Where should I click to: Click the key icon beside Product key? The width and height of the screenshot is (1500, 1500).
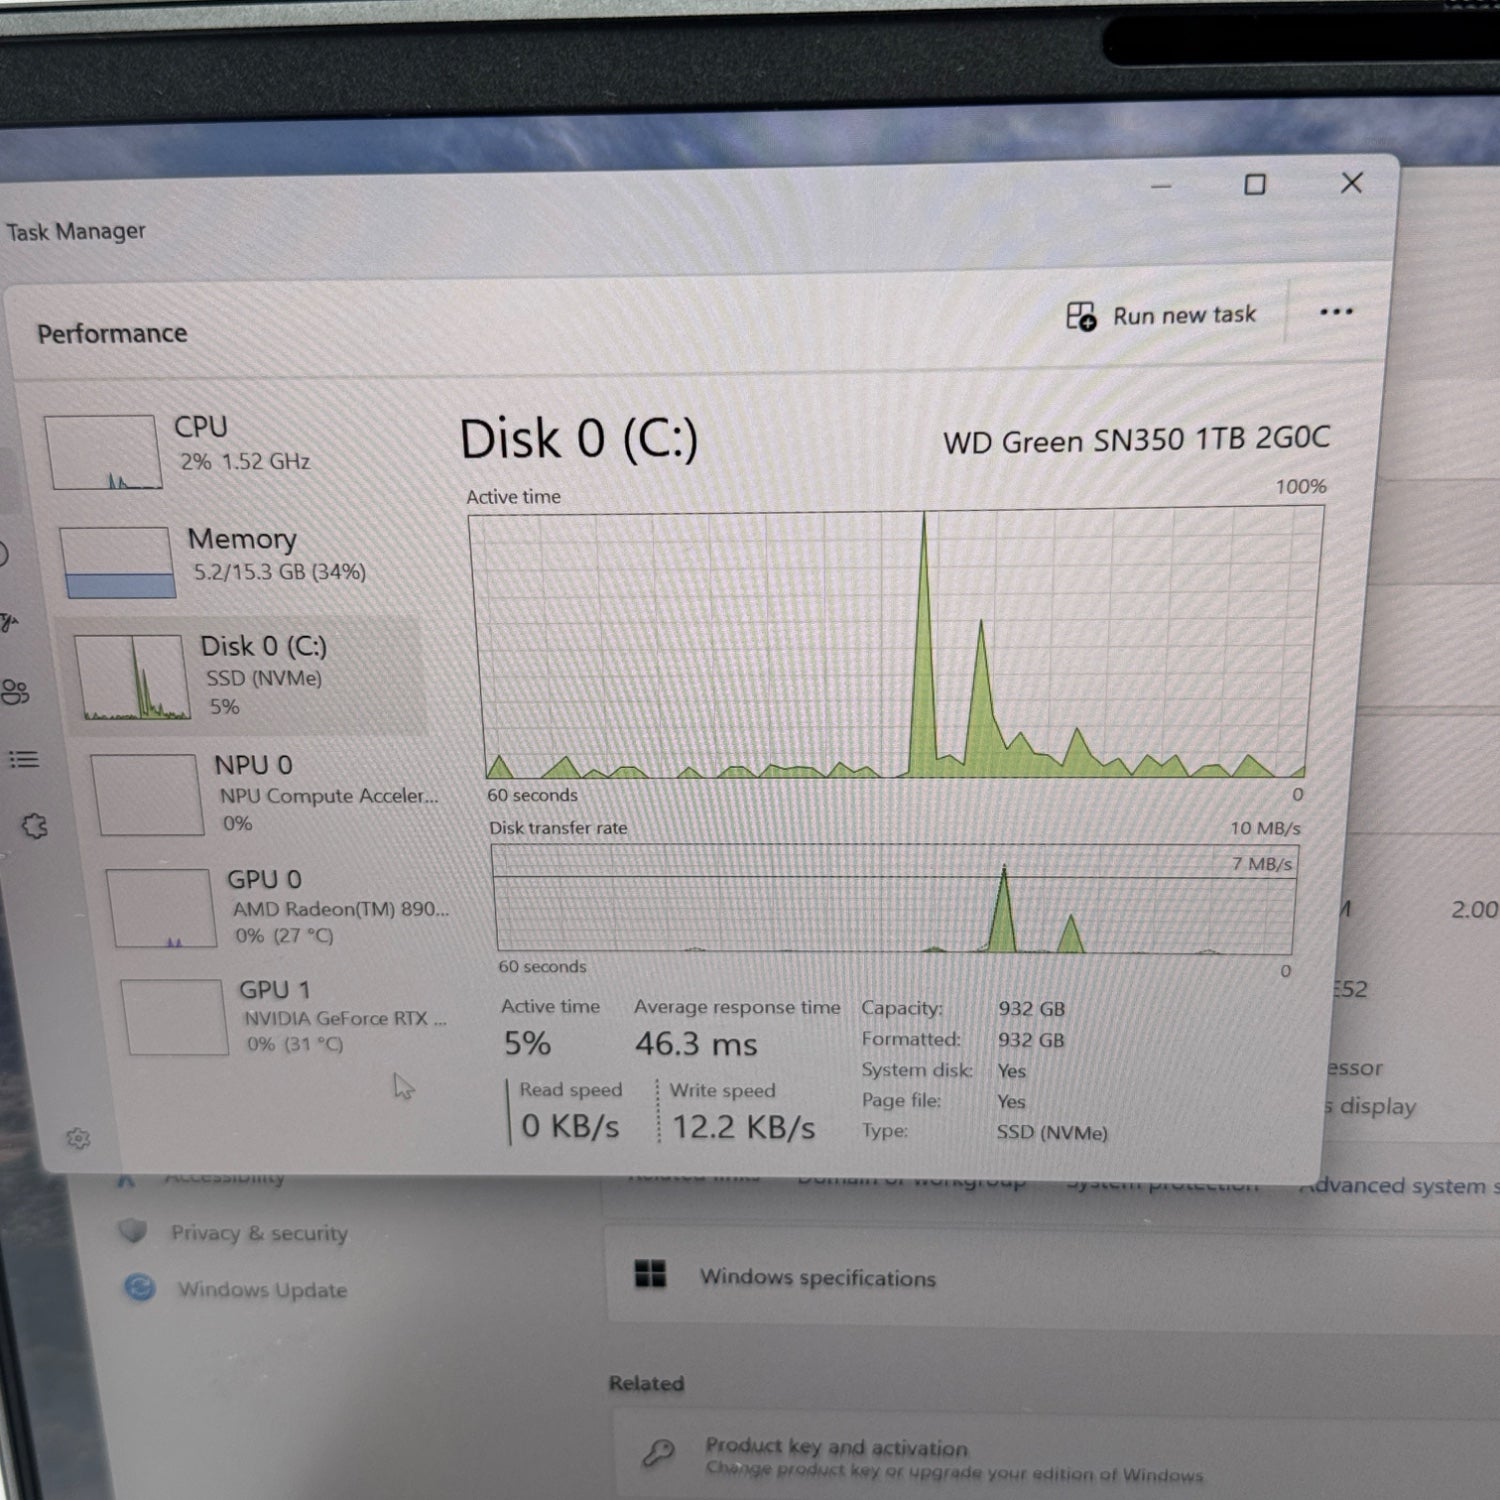(x=658, y=1452)
